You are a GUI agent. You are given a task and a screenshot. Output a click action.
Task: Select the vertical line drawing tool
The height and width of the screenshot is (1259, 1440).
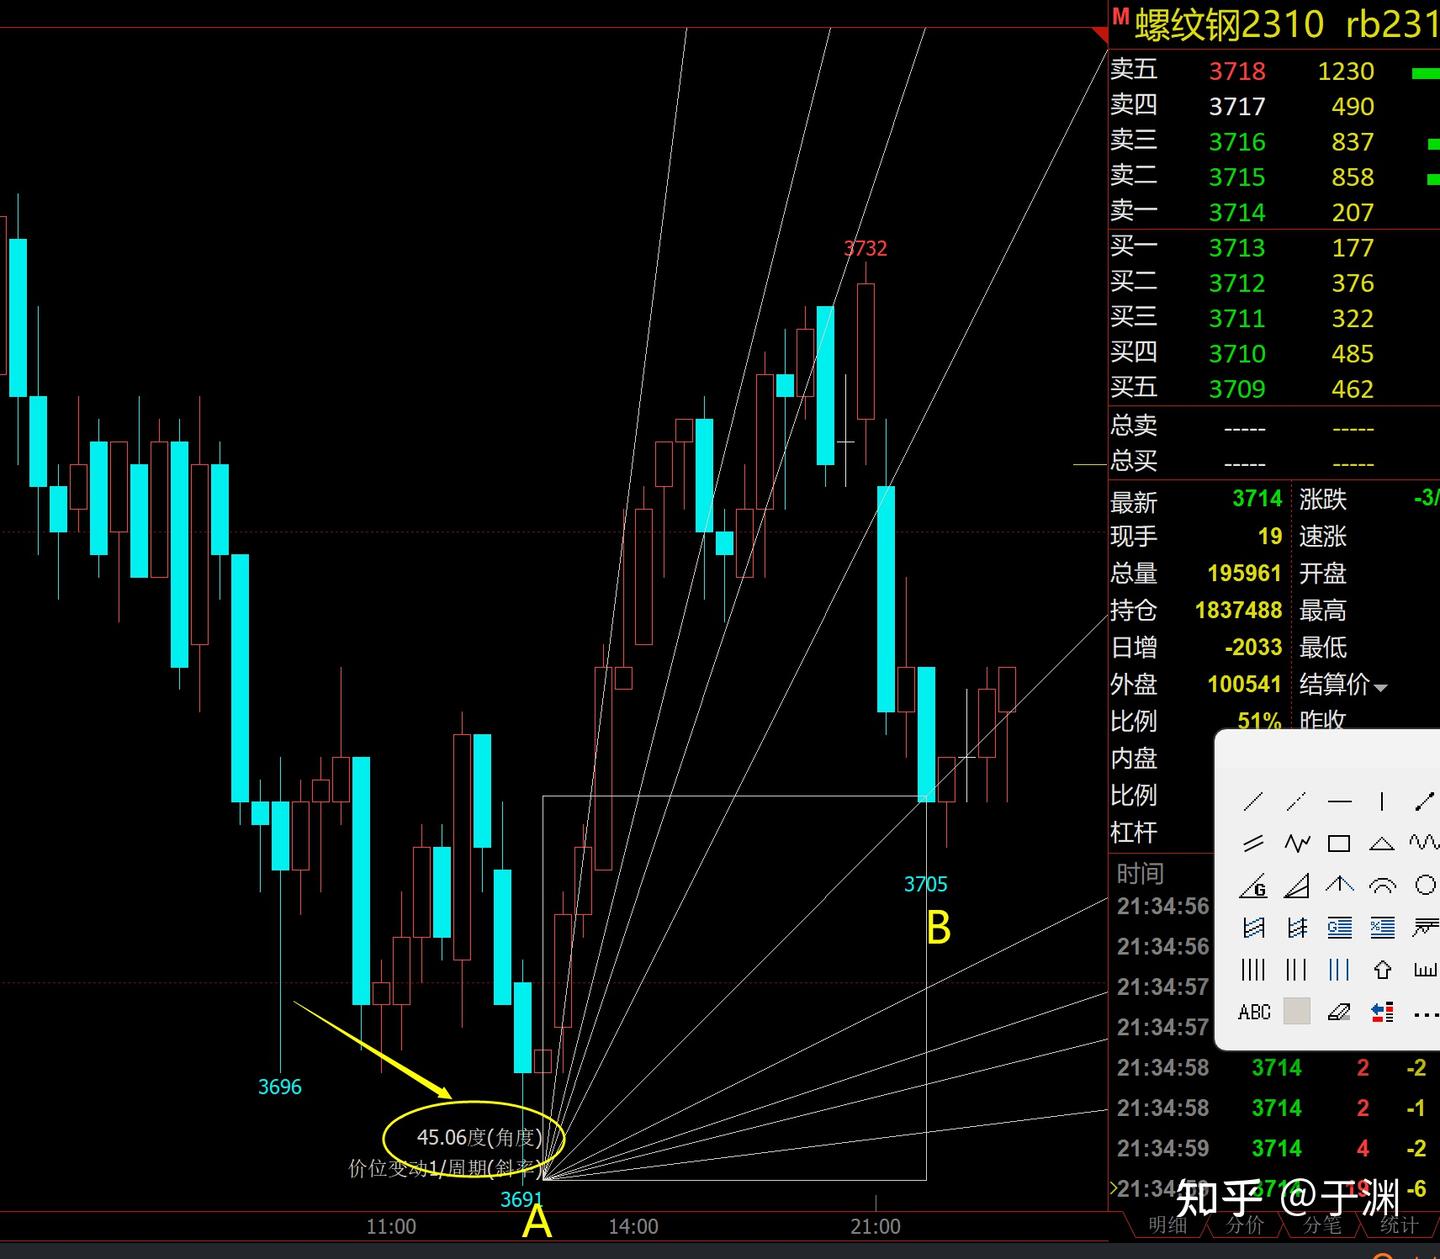coord(1382,801)
